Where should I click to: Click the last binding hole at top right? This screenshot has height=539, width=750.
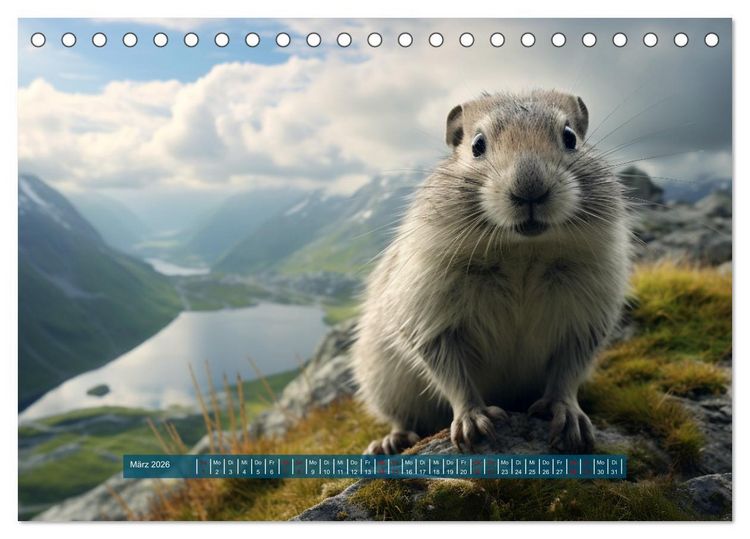tap(711, 40)
